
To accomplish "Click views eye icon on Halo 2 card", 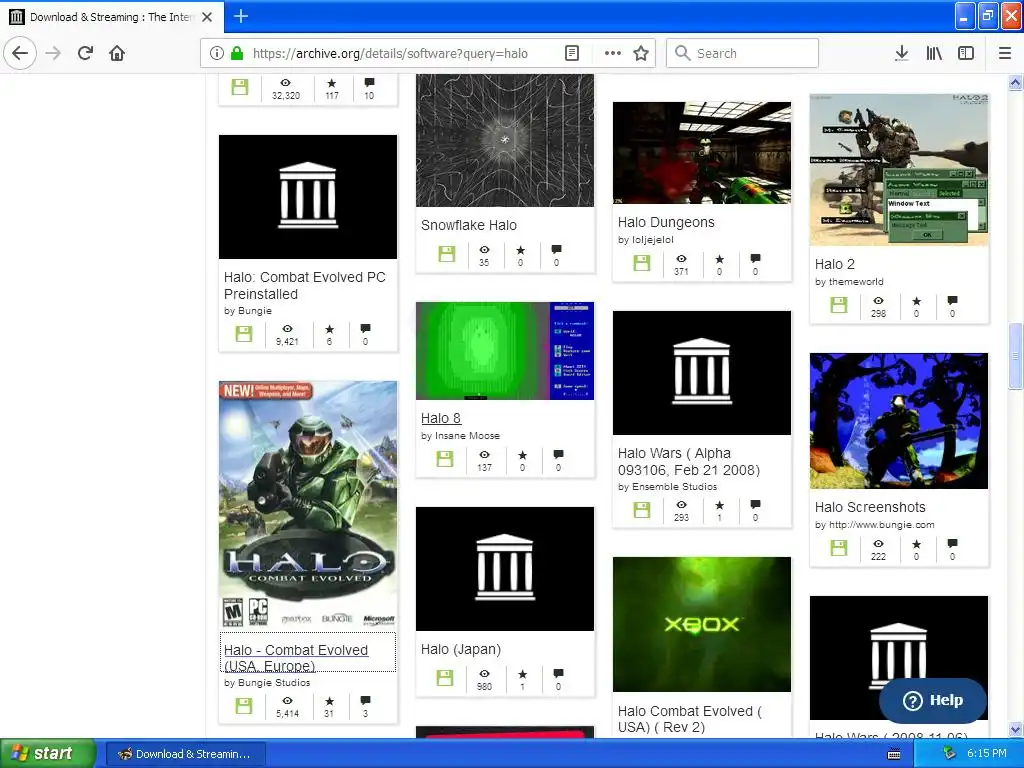I will [878, 300].
